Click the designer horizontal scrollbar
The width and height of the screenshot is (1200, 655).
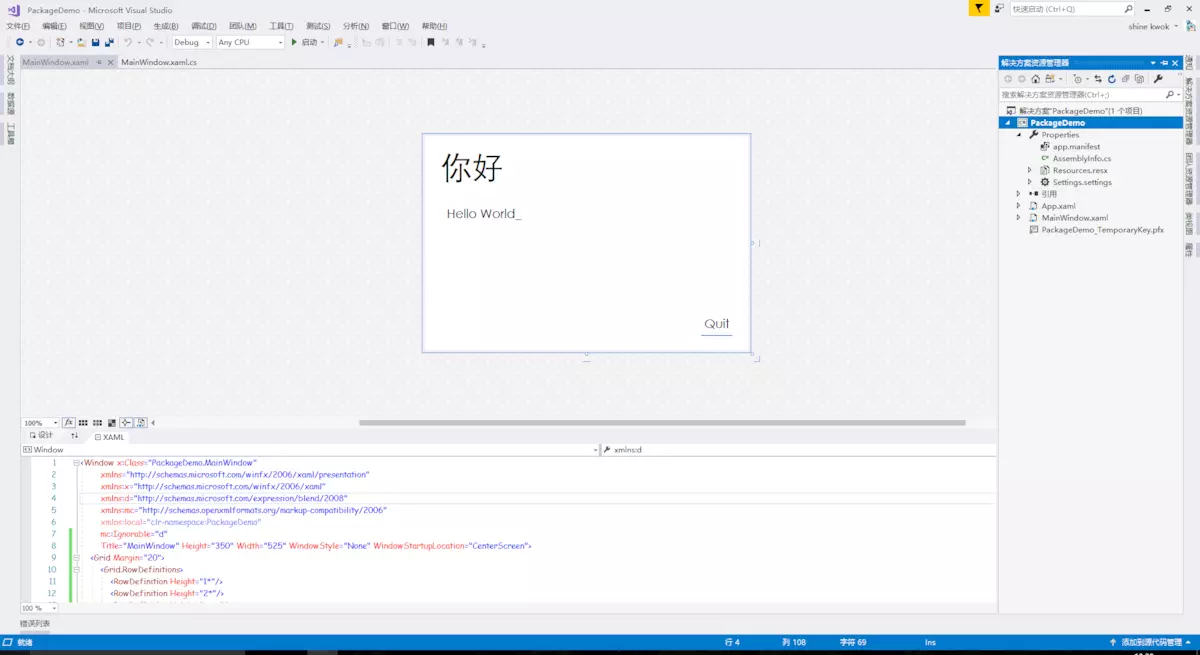click(662, 423)
